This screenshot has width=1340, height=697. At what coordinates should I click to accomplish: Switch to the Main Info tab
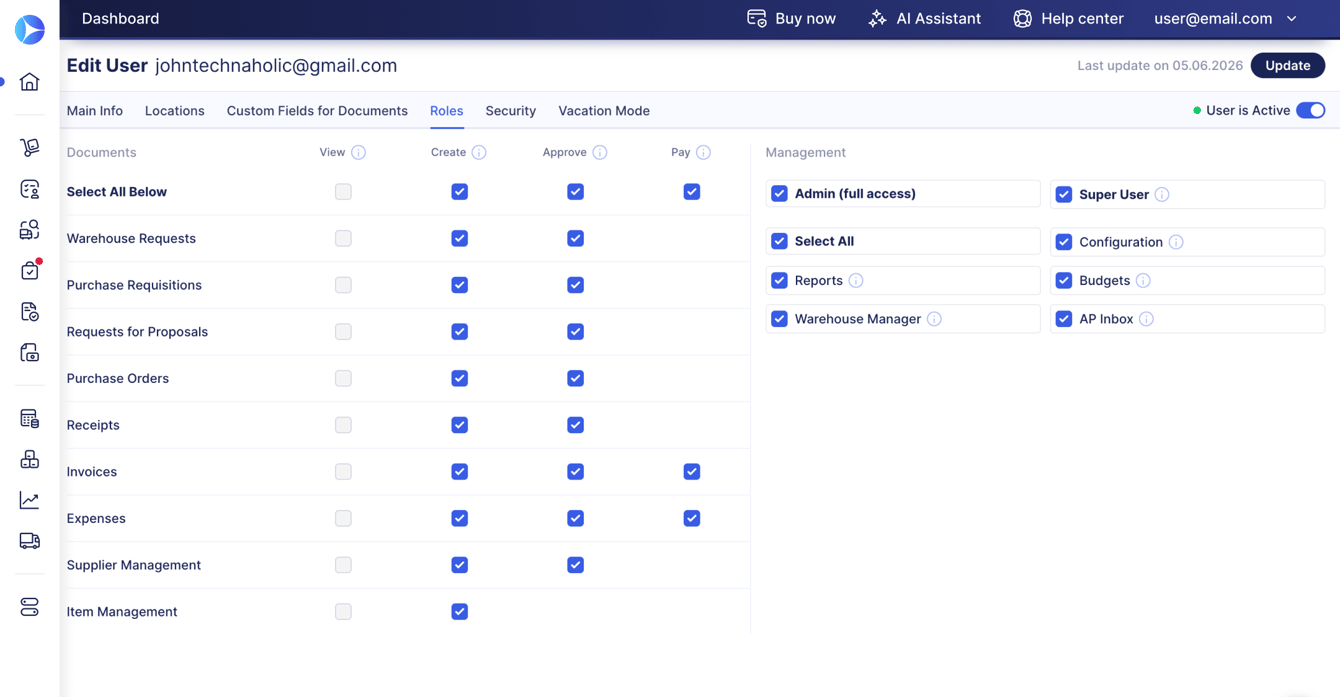tap(95, 111)
